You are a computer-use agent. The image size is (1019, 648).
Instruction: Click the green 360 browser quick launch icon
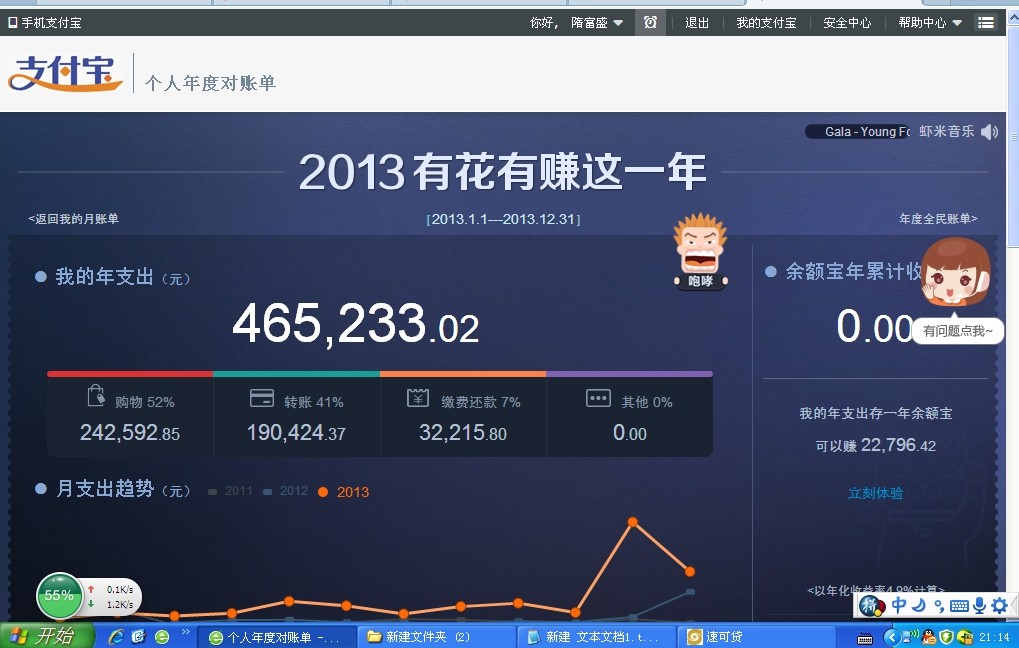point(162,637)
